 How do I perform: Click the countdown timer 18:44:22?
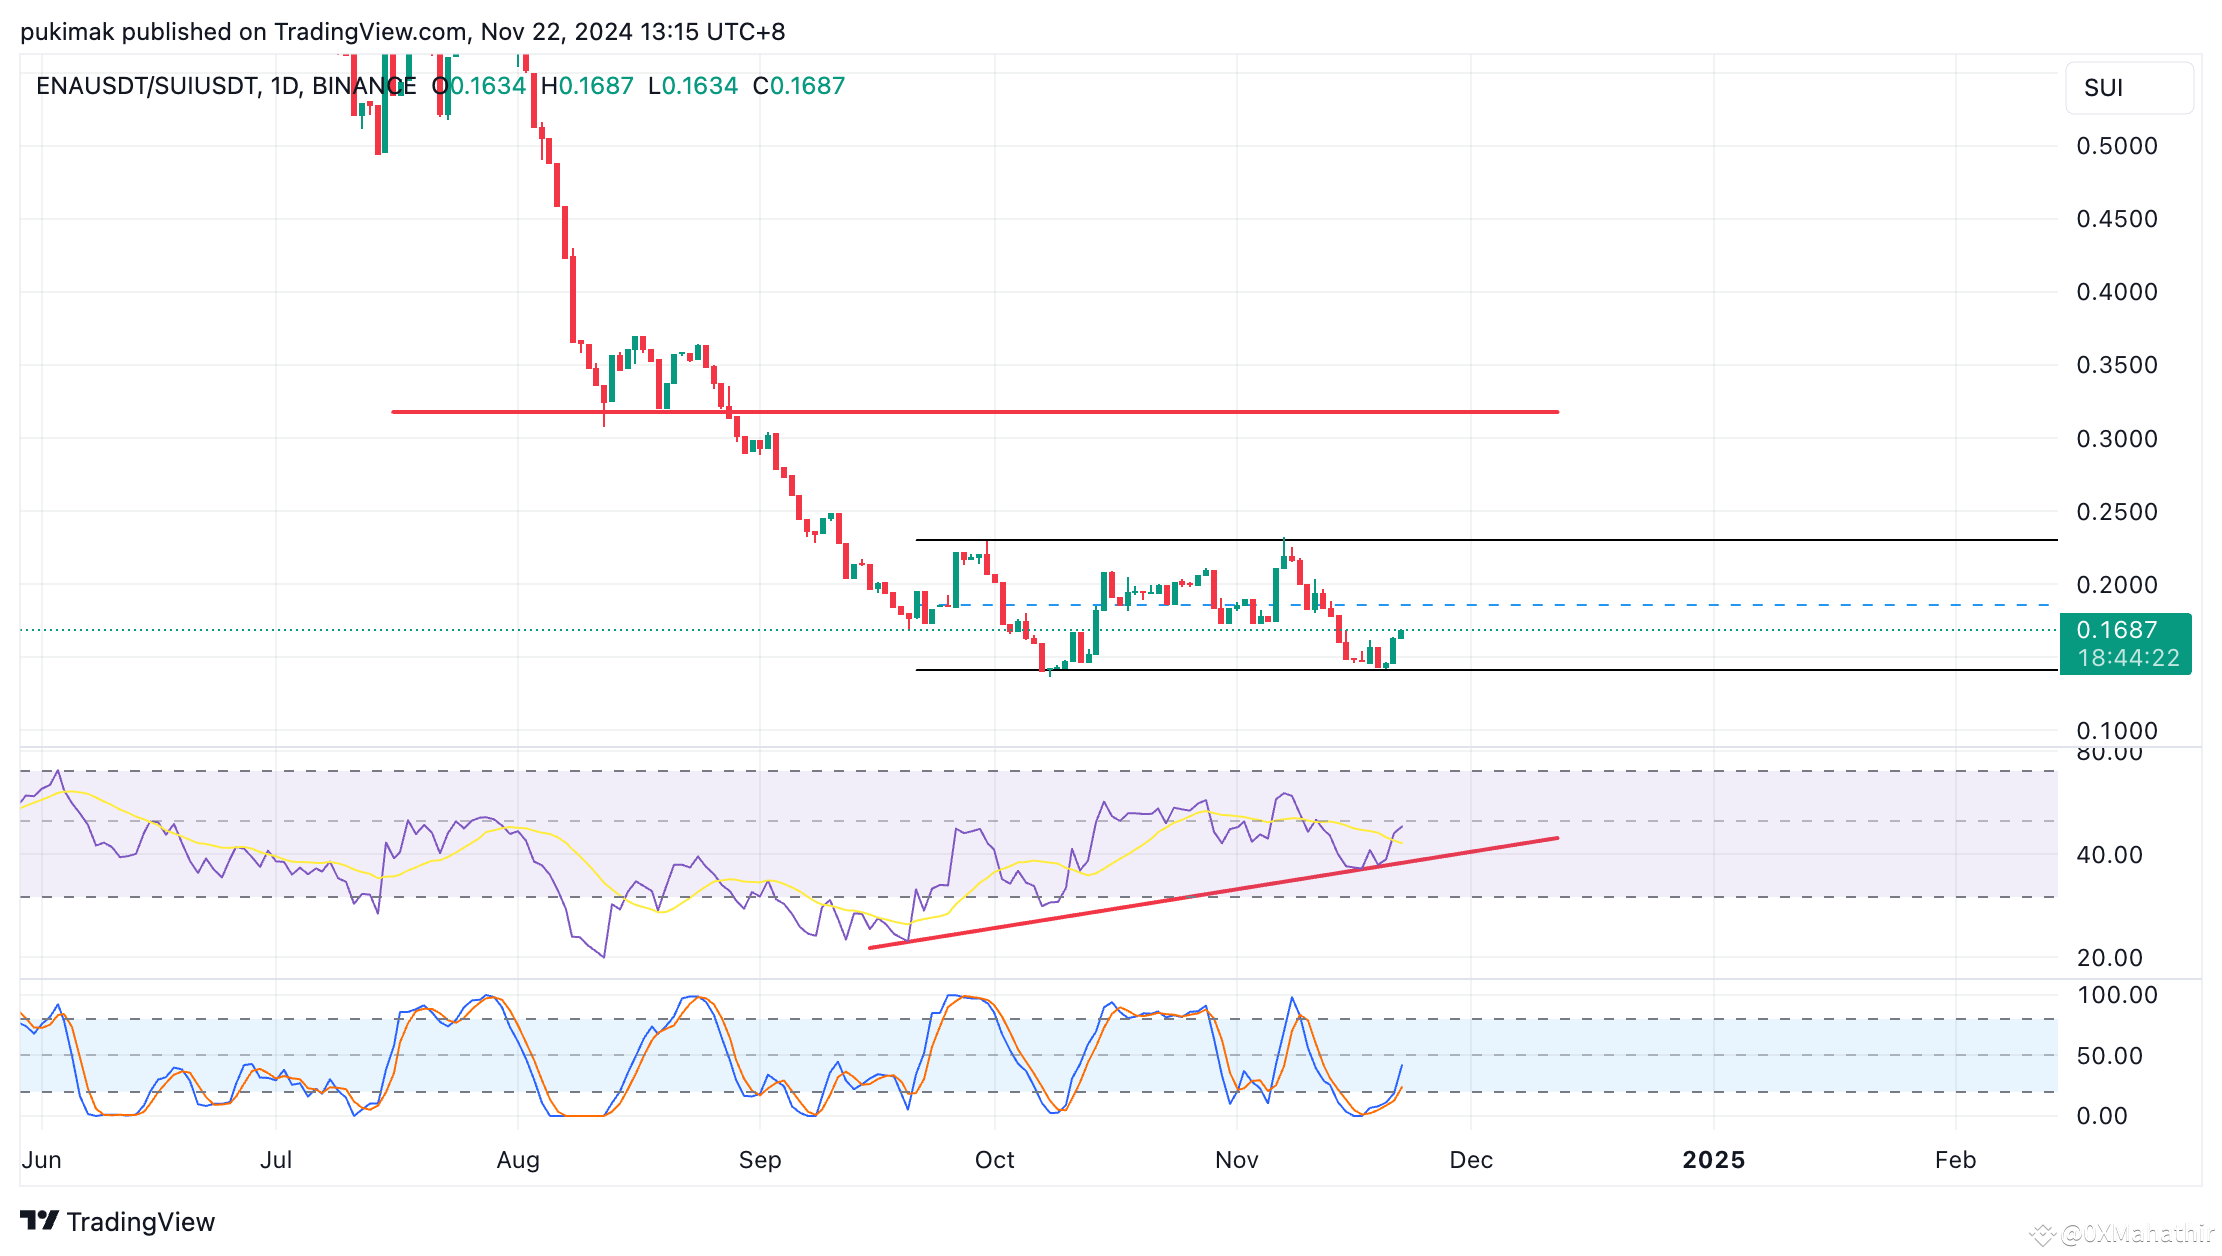(x=2128, y=658)
